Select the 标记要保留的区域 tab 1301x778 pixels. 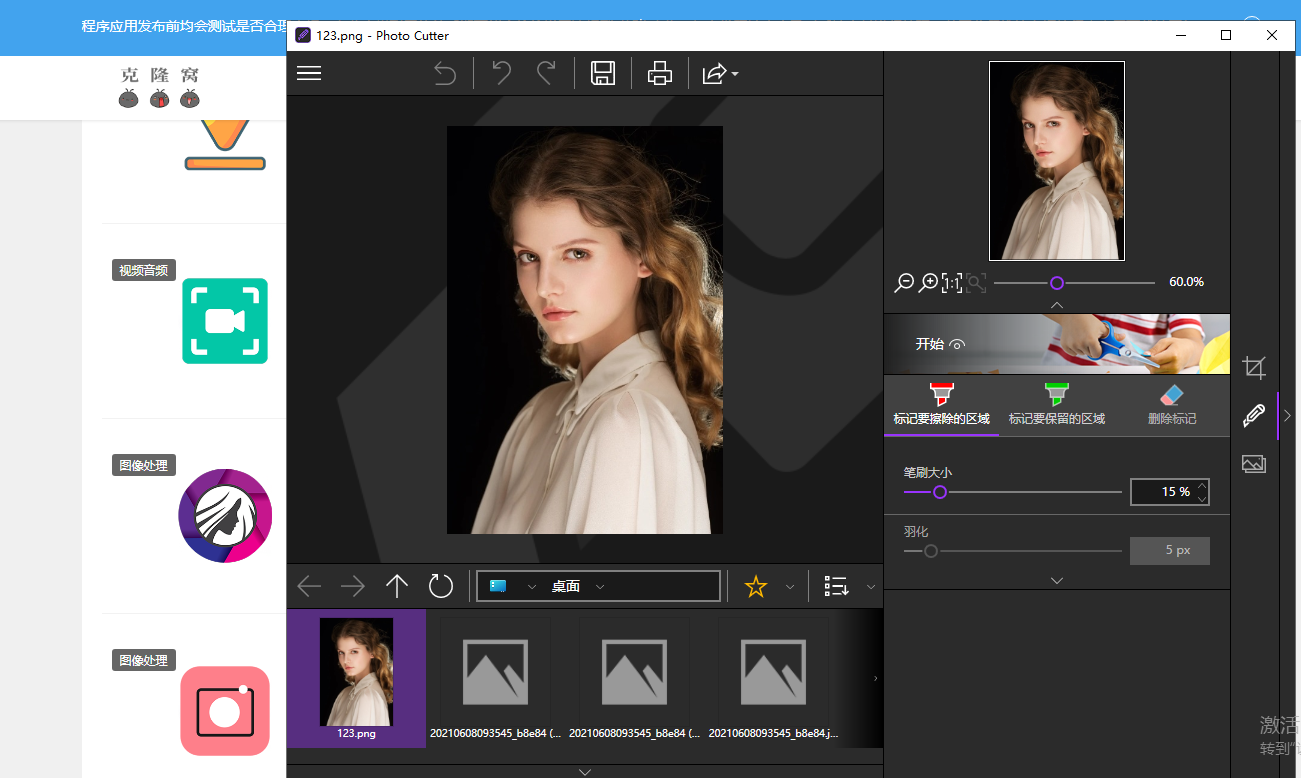coord(1057,406)
